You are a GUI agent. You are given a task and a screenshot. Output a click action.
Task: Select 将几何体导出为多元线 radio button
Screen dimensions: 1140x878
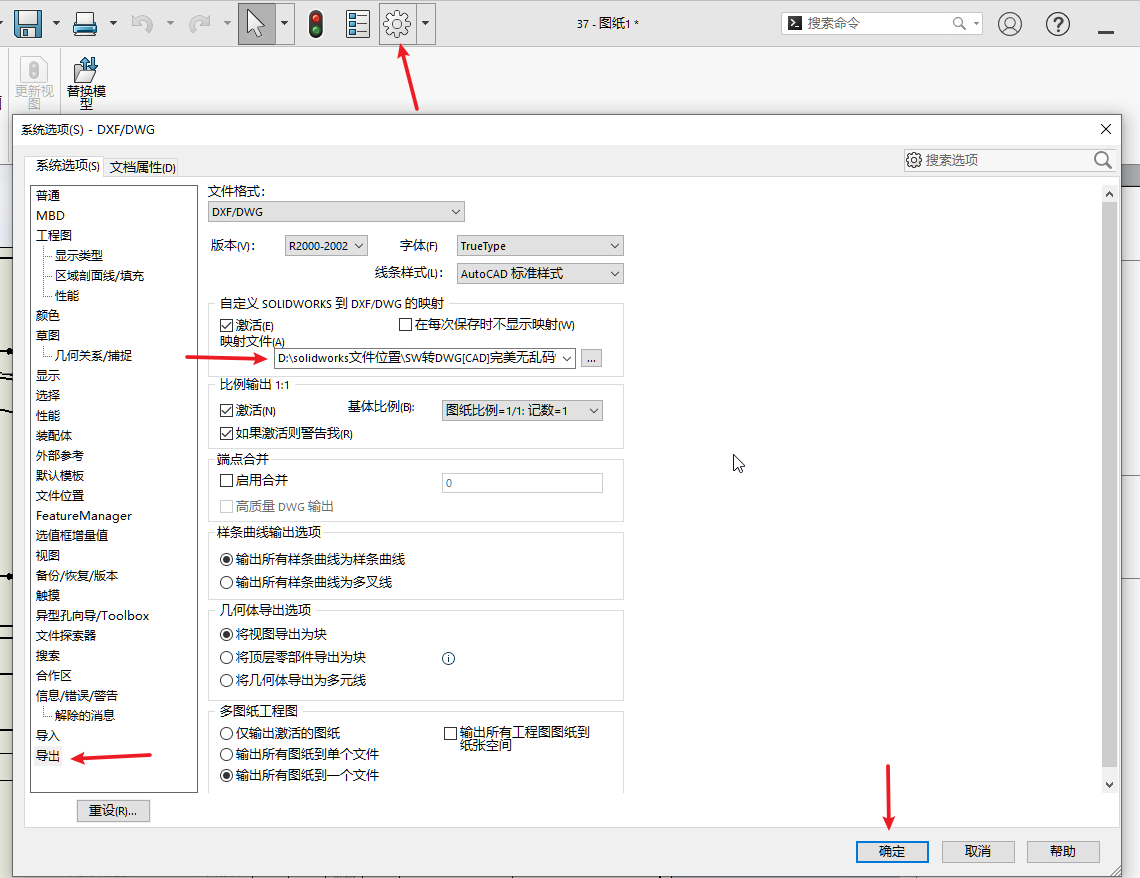tap(226, 680)
